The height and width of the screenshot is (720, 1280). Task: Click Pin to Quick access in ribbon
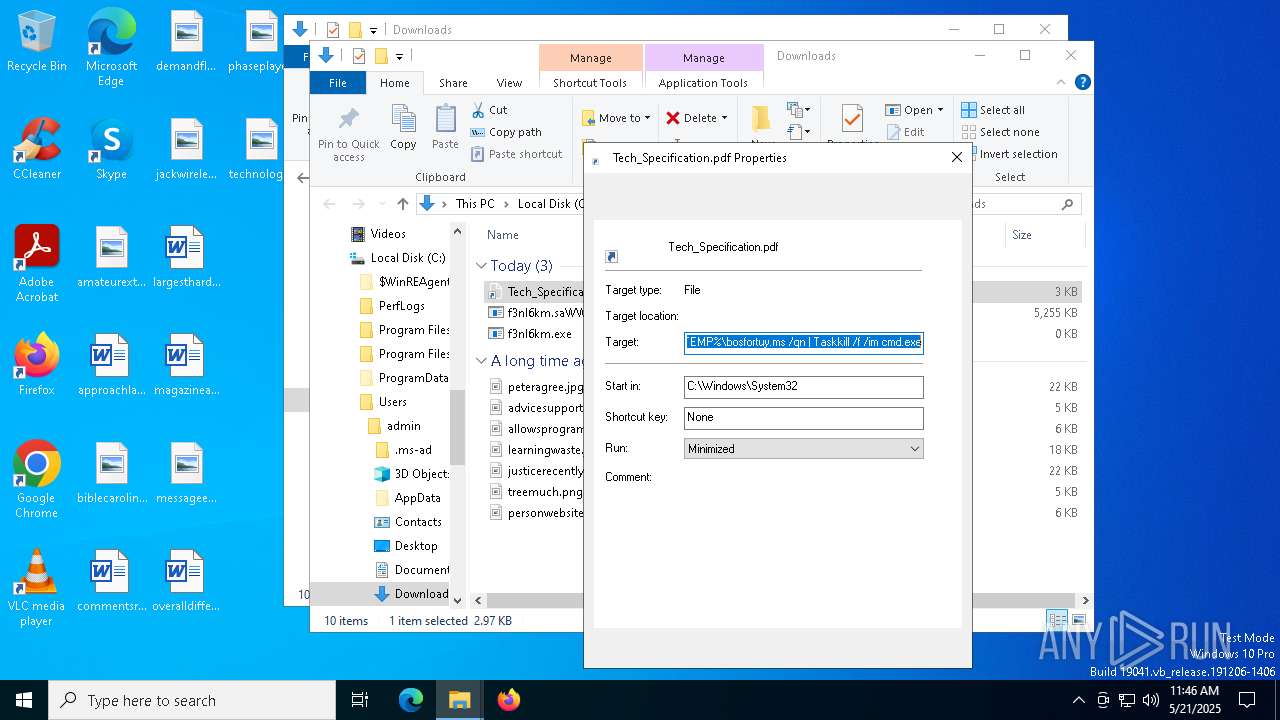[x=349, y=133]
